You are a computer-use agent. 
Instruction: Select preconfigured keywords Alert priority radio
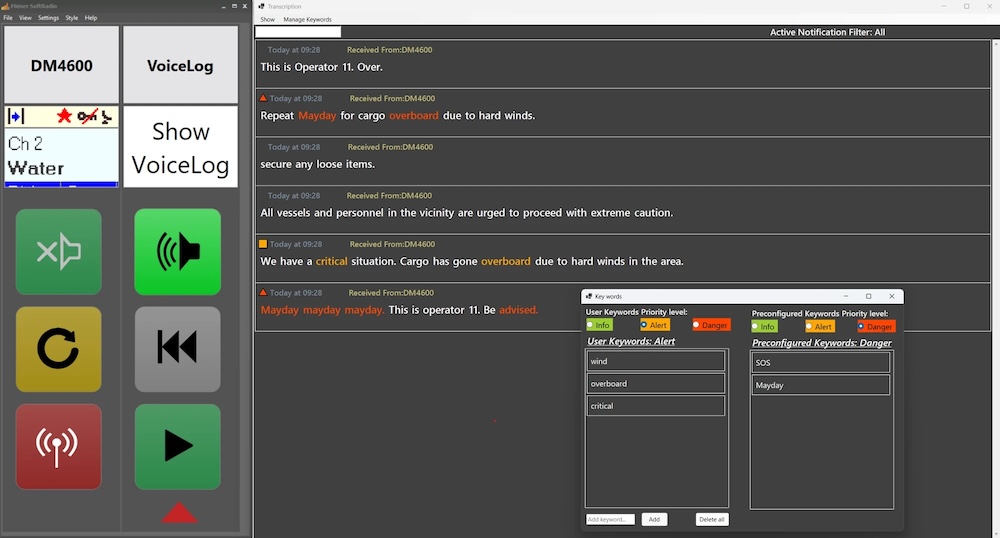point(811,326)
